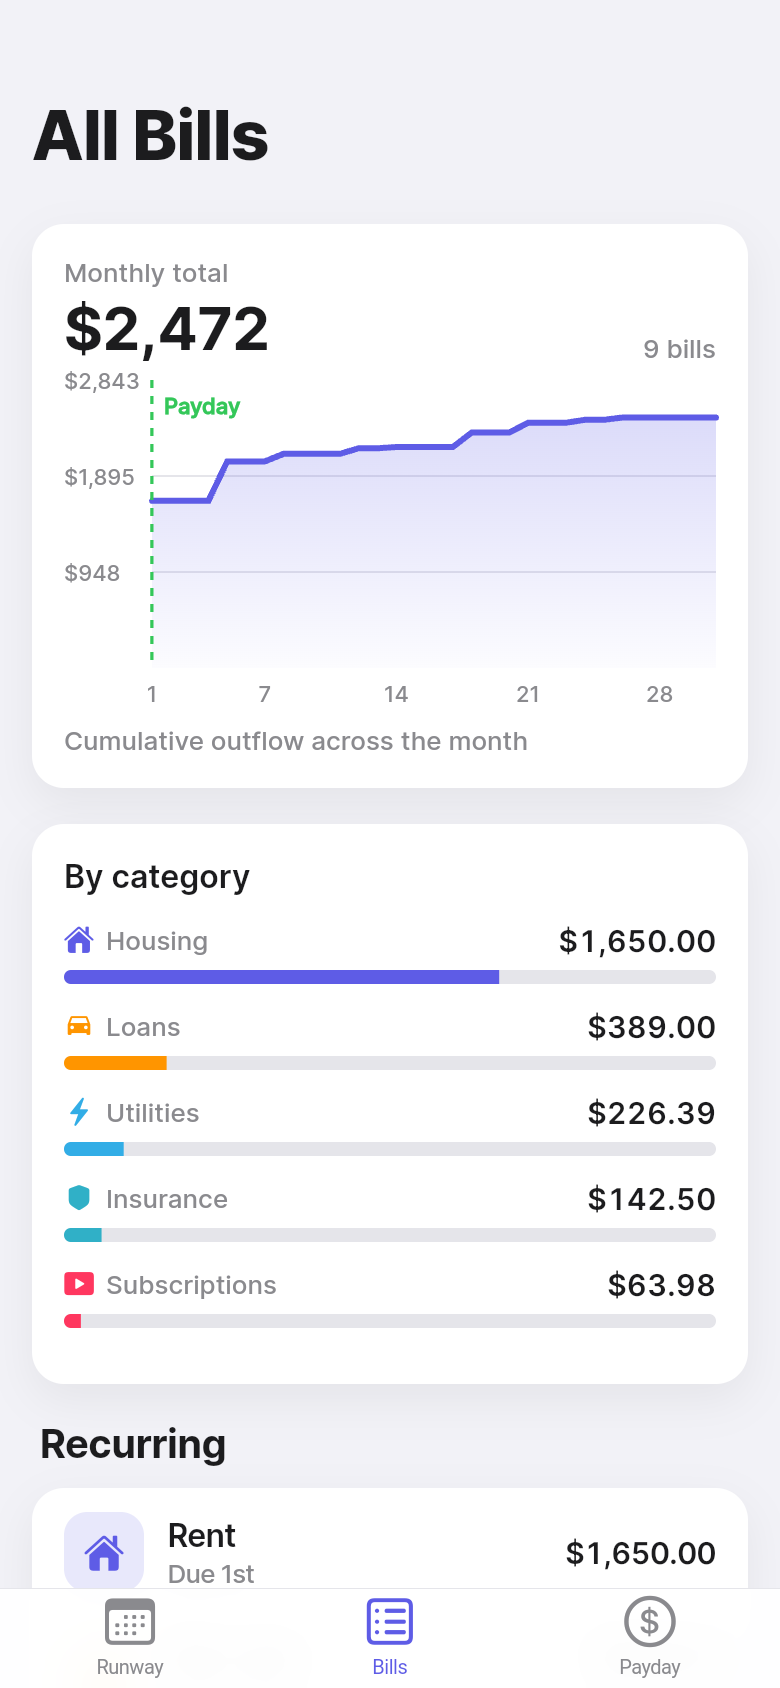Tap the Loans car icon
The width and height of the screenshot is (780, 1688).
(x=79, y=1026)
